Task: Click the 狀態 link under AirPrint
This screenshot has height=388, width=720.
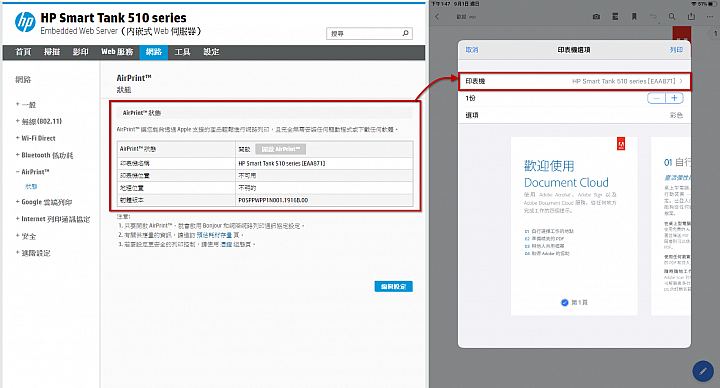Action: point(31,186)
